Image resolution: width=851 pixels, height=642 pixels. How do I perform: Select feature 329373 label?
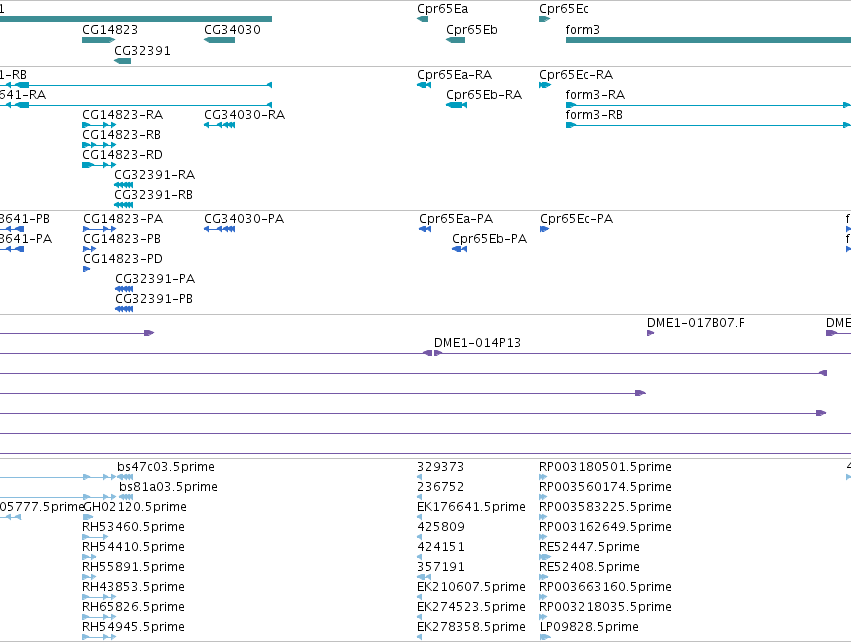441,467
